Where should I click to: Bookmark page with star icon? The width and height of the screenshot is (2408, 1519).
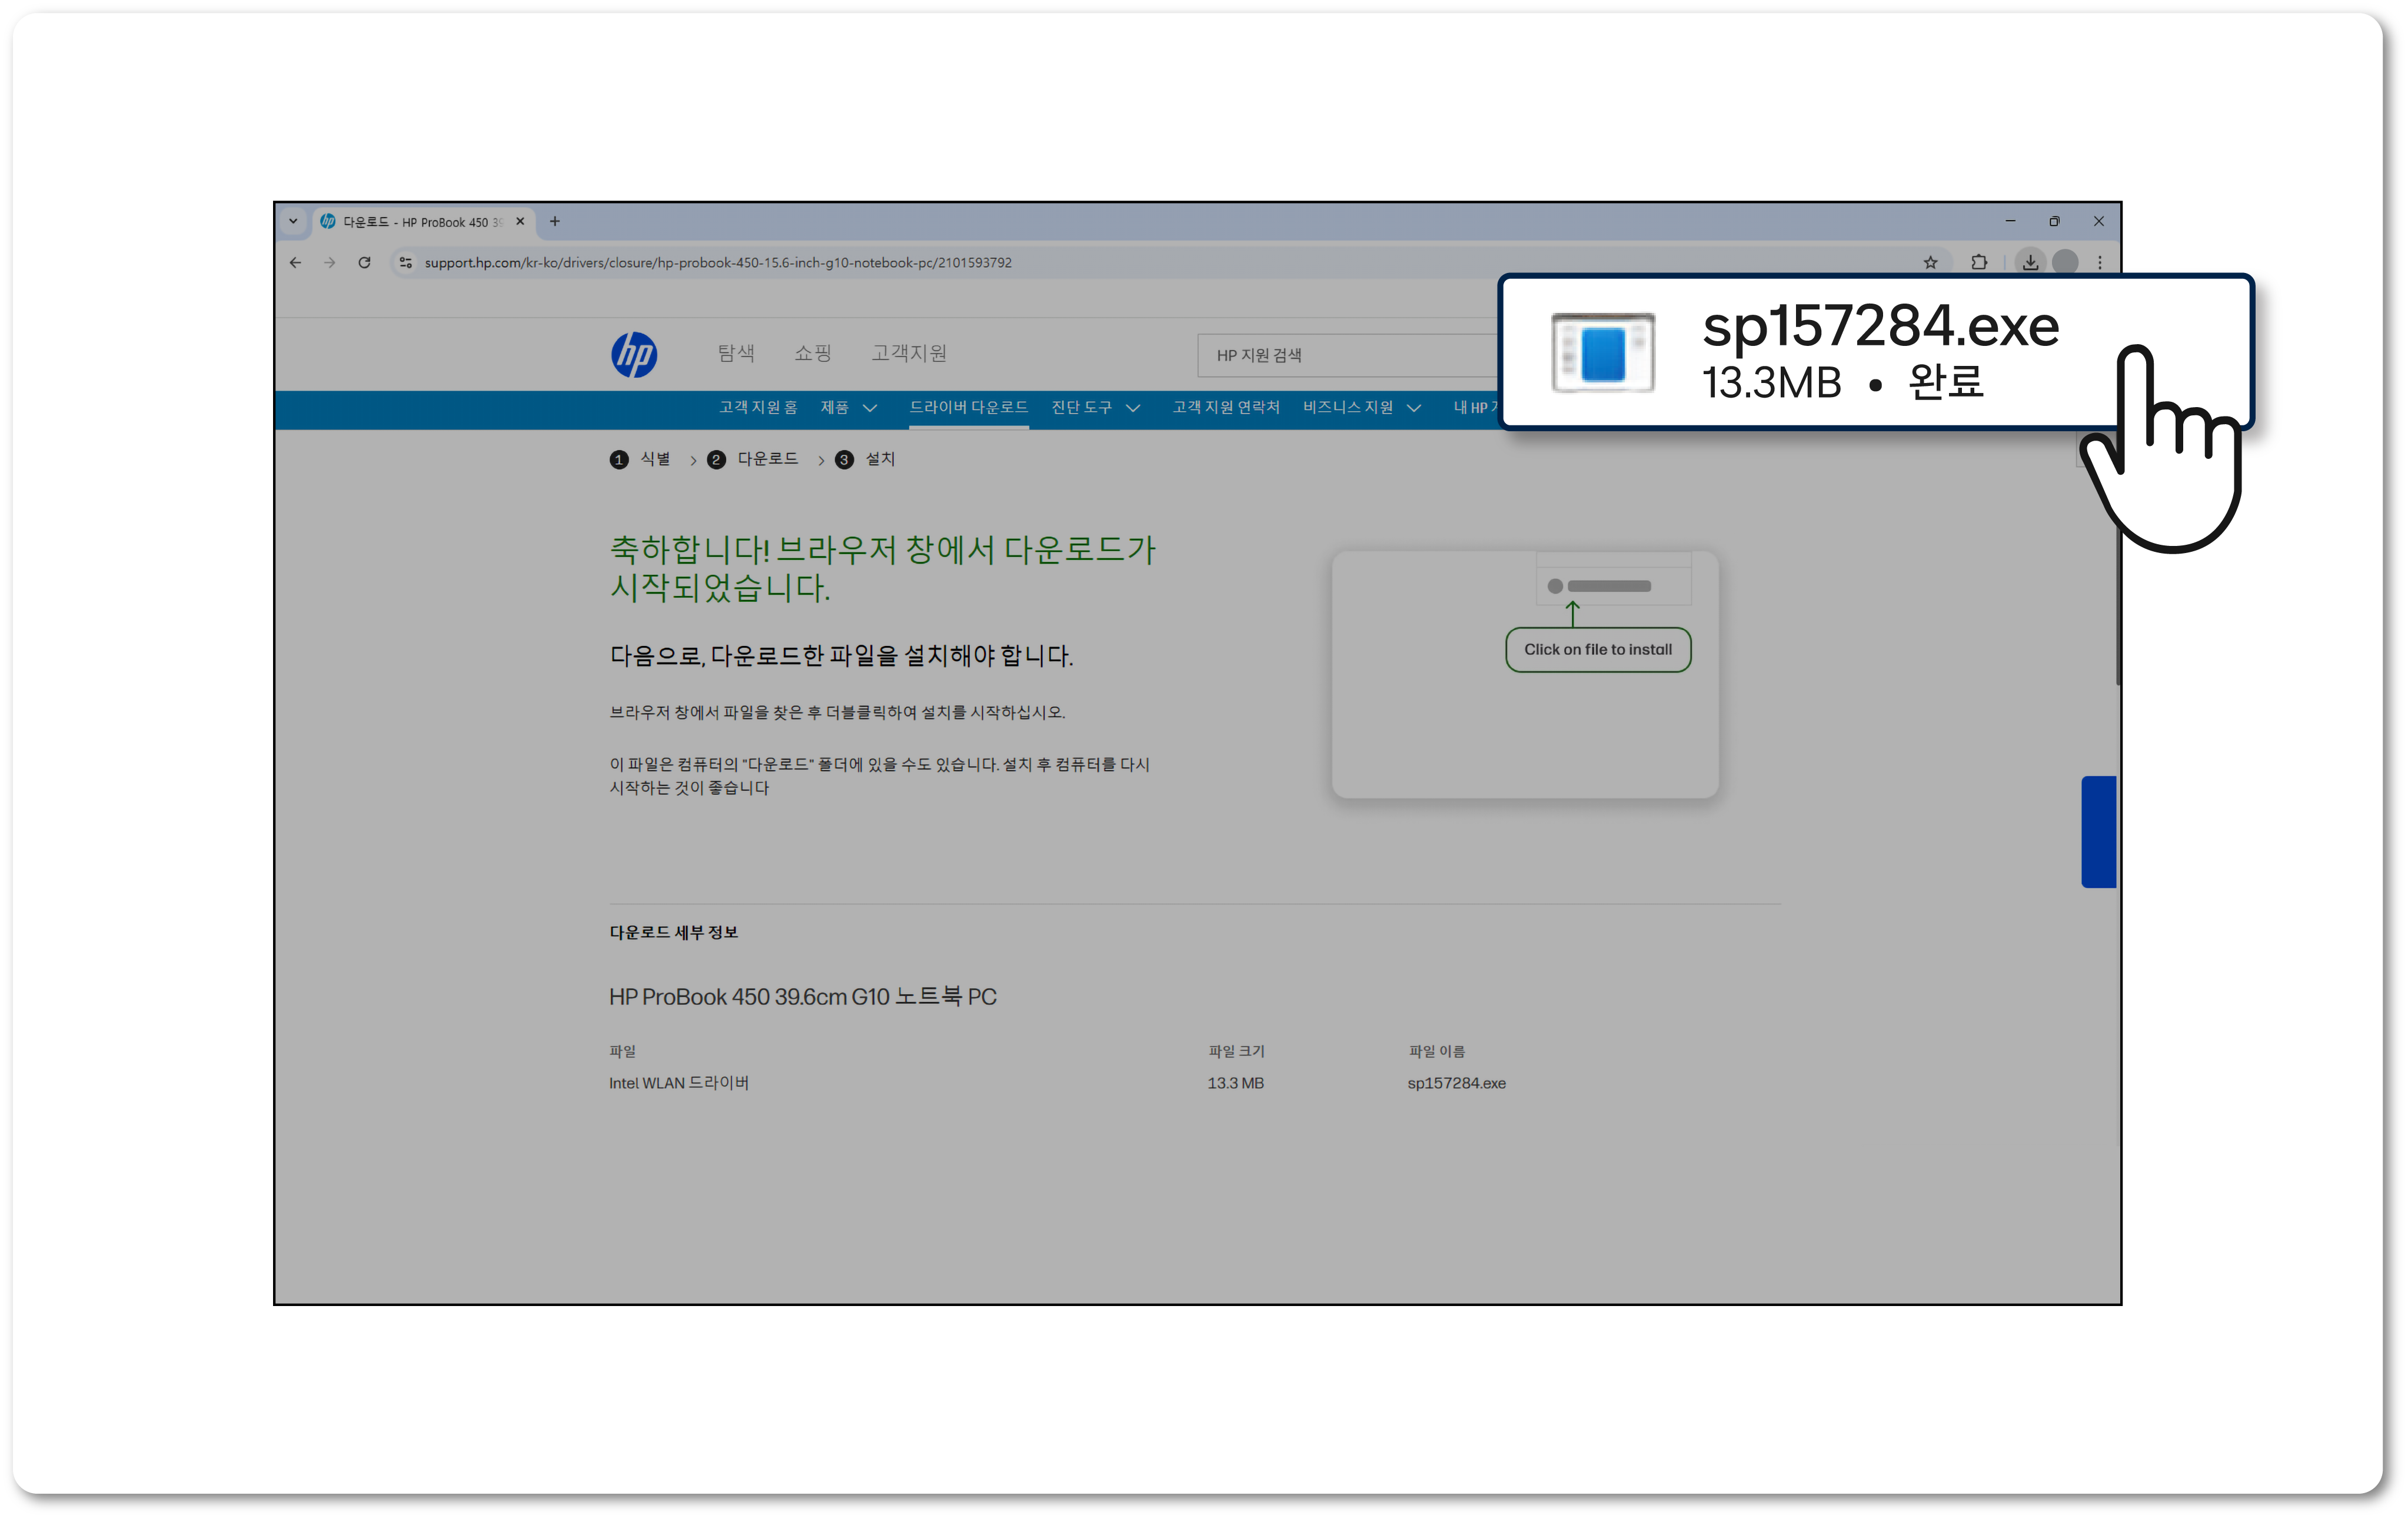click(1930, 262)
